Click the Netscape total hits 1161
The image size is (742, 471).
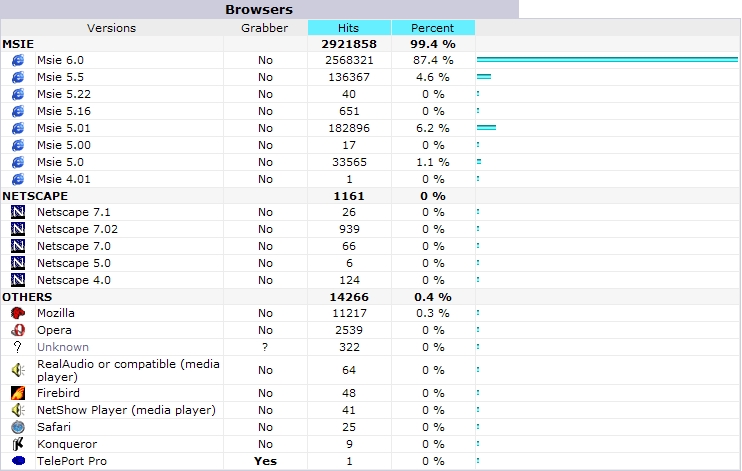(349, 196)
